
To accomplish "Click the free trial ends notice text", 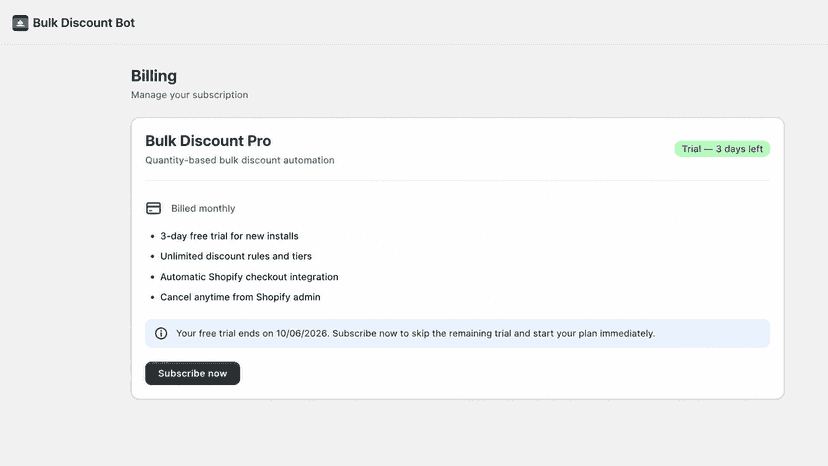I will [x=415, y=333].
